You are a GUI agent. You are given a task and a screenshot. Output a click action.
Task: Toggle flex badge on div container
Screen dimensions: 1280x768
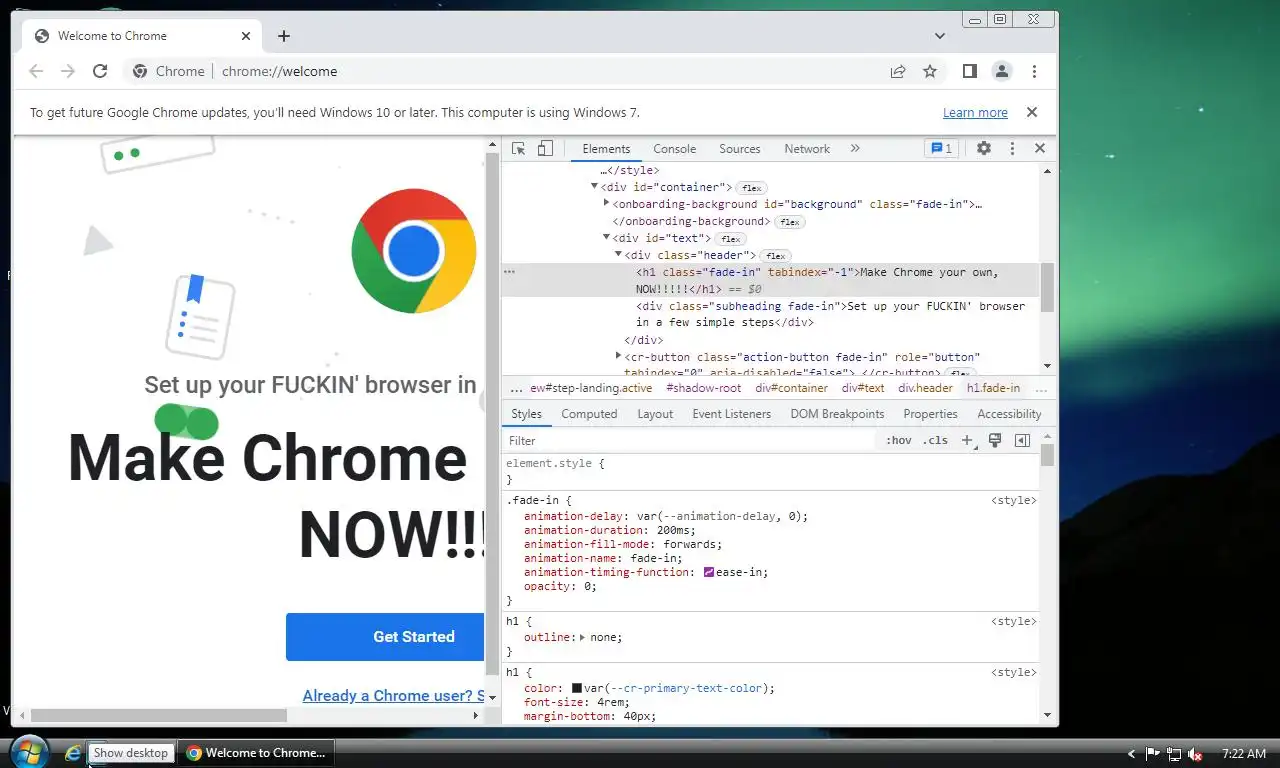point(751,188)
